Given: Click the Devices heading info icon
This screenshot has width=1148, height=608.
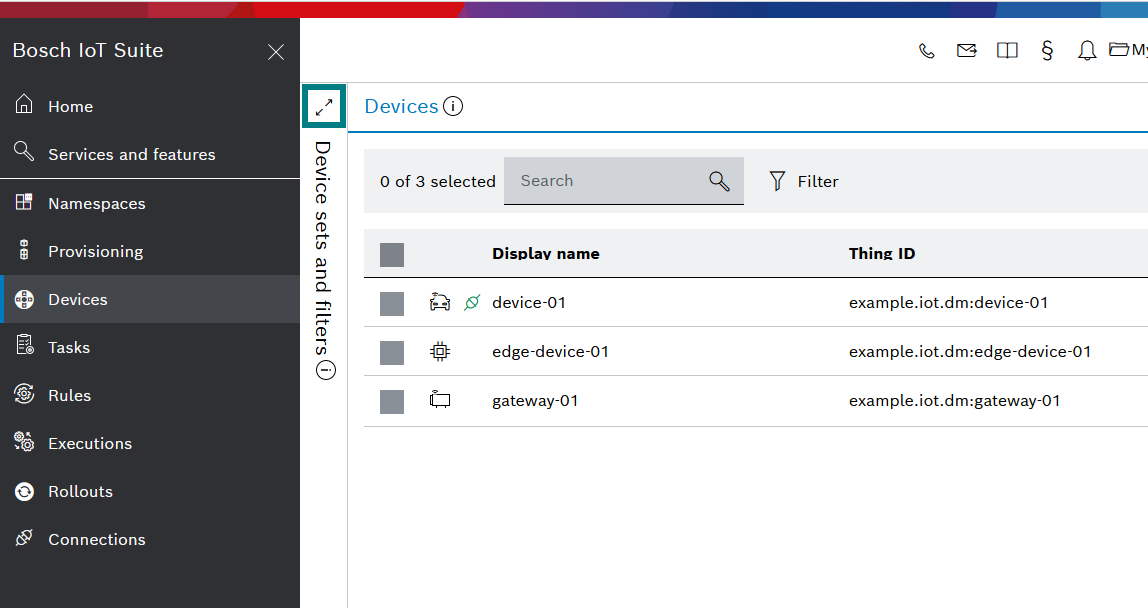Looking at the screenshot, I should point(453,106).
